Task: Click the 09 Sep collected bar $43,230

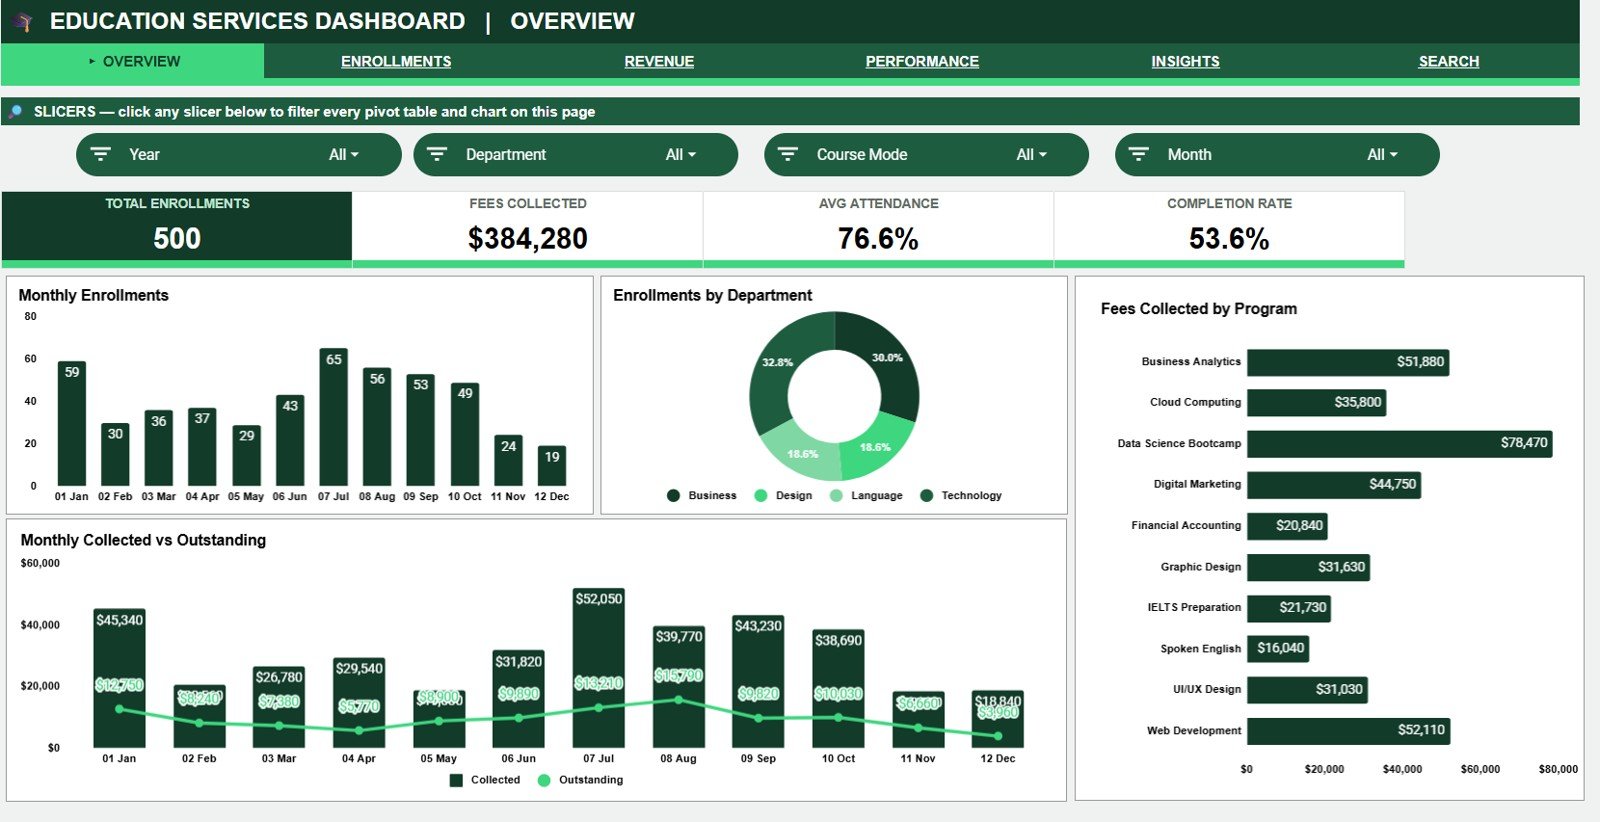Action: tap(758, 681)
